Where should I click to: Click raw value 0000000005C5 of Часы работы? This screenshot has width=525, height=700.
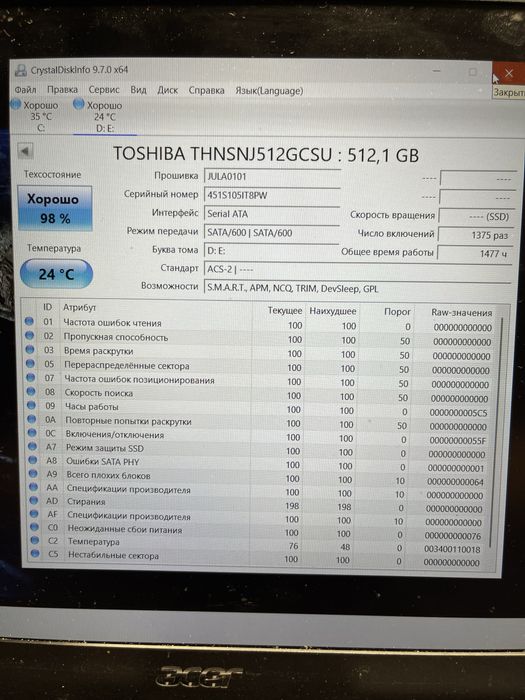tap(458, 412)
